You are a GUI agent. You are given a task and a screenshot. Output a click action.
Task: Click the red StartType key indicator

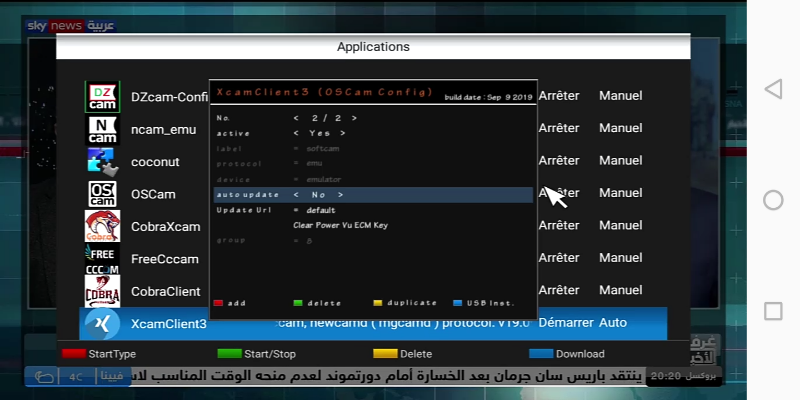[73, 354]
